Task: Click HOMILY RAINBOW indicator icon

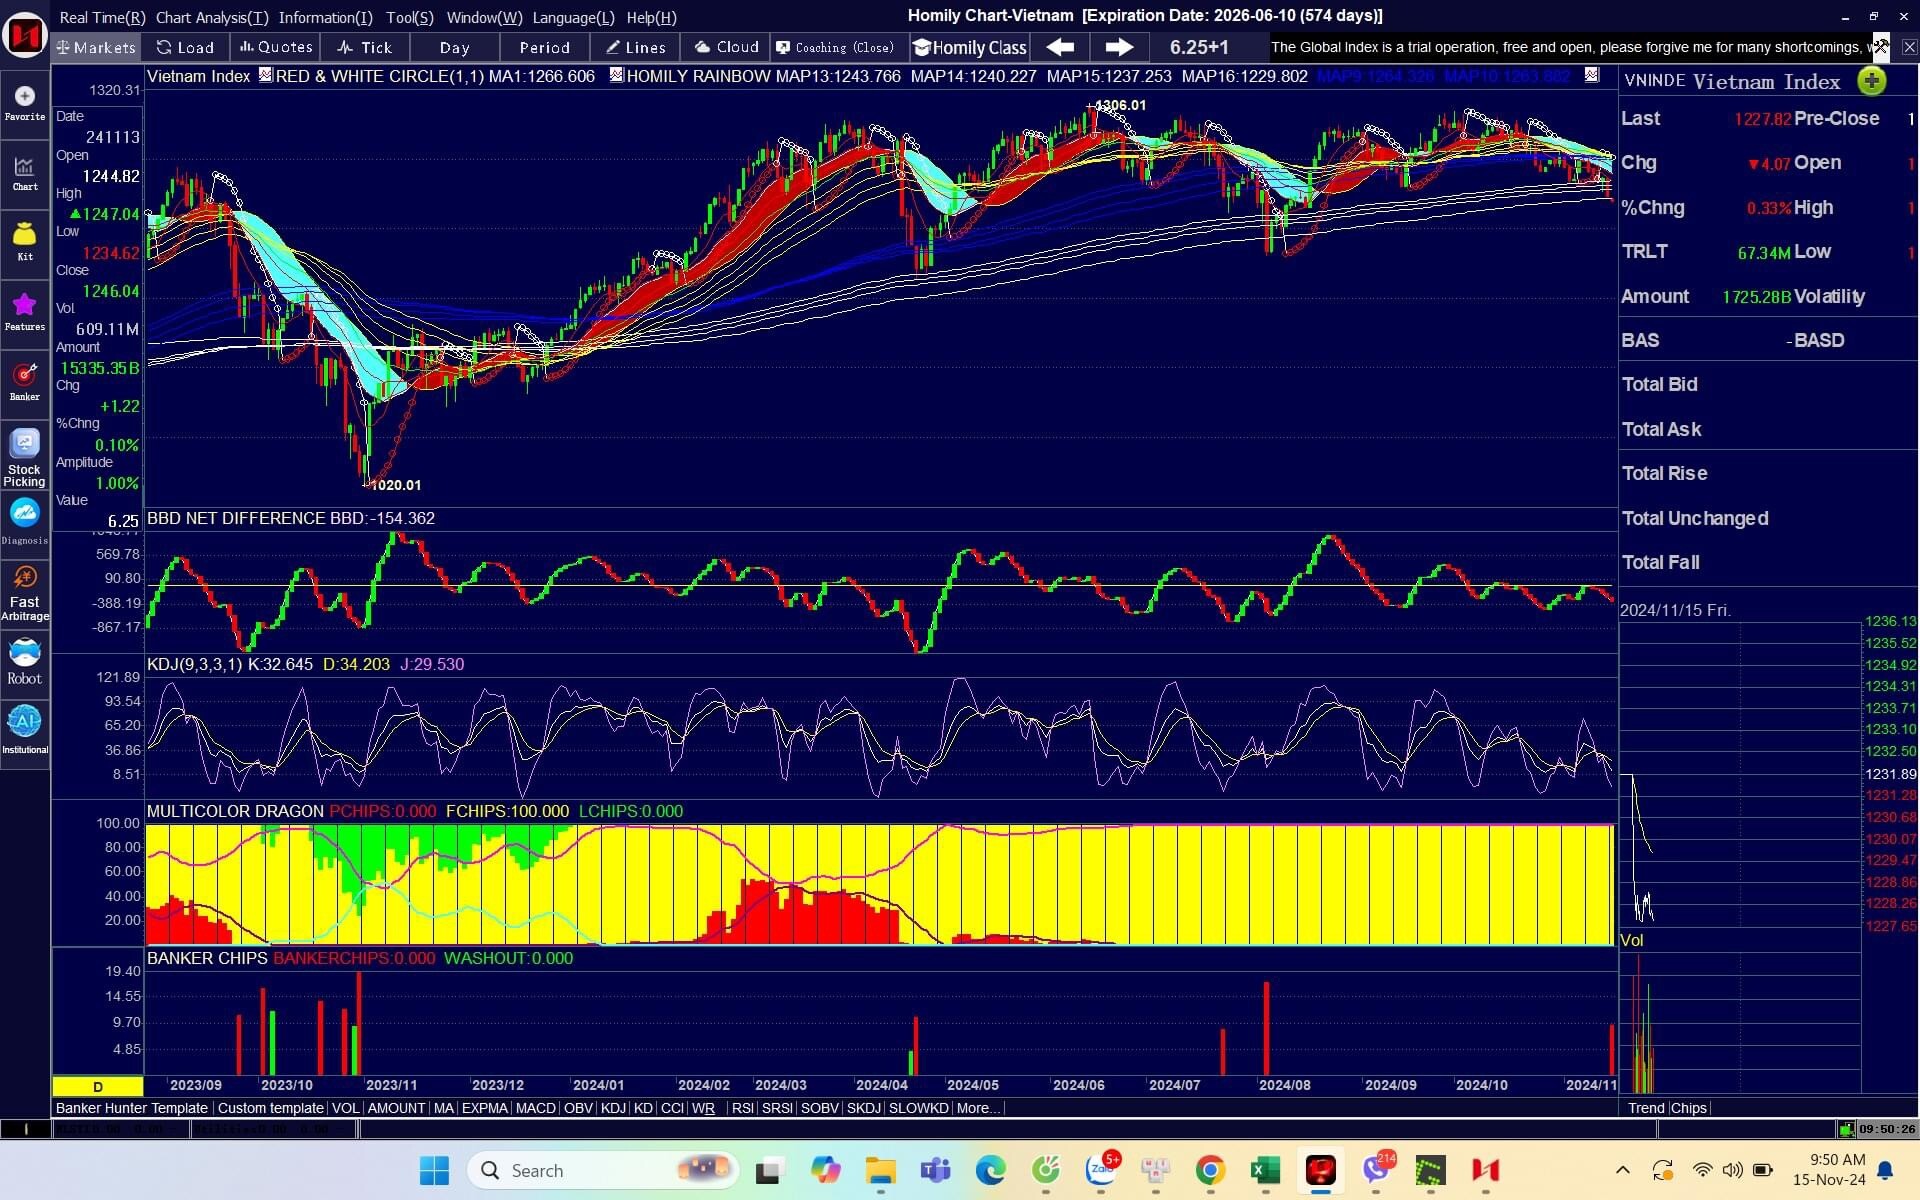Action: point(616,75)
